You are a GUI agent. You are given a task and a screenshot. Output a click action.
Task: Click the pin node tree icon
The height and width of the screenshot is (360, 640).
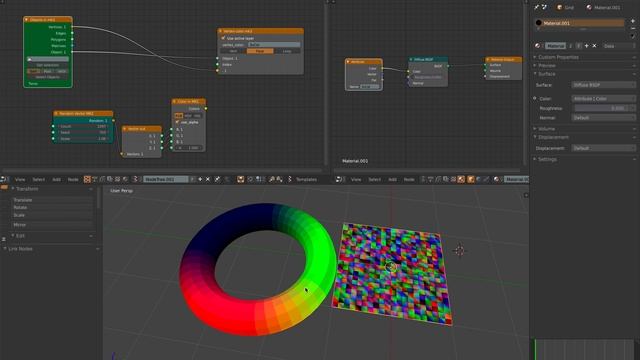[x=218, y=179]
